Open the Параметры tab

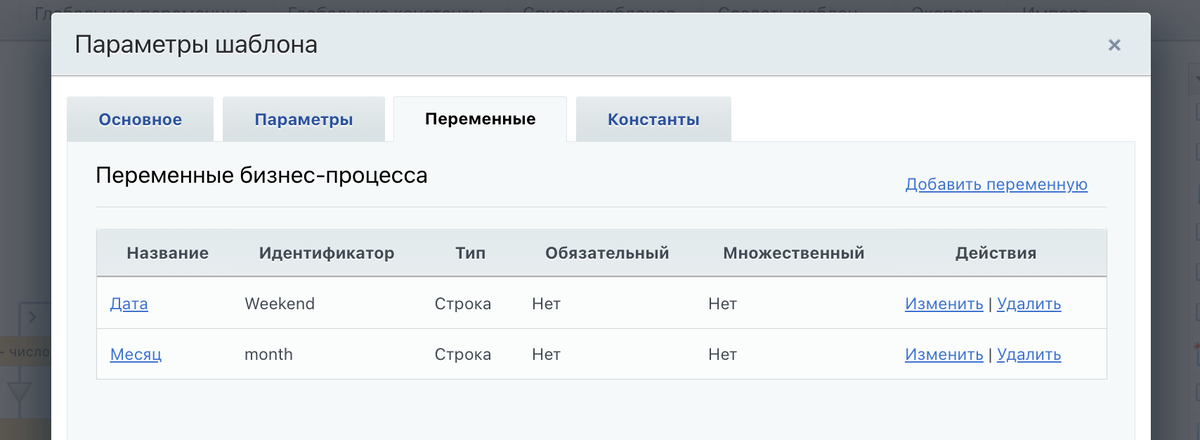(303, 120)
